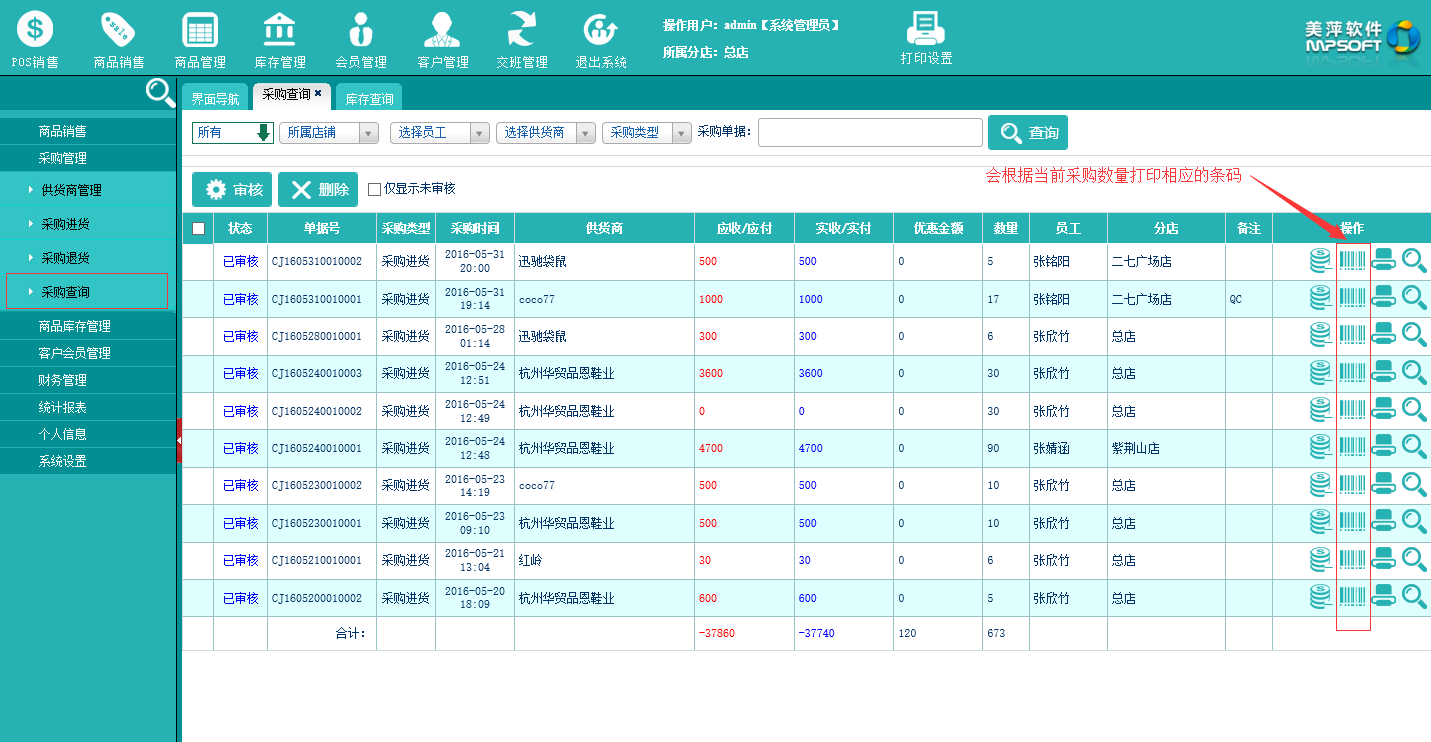Toggle the select-all checkbox in table header
1431x742 pixels.
tap(198, 228)
